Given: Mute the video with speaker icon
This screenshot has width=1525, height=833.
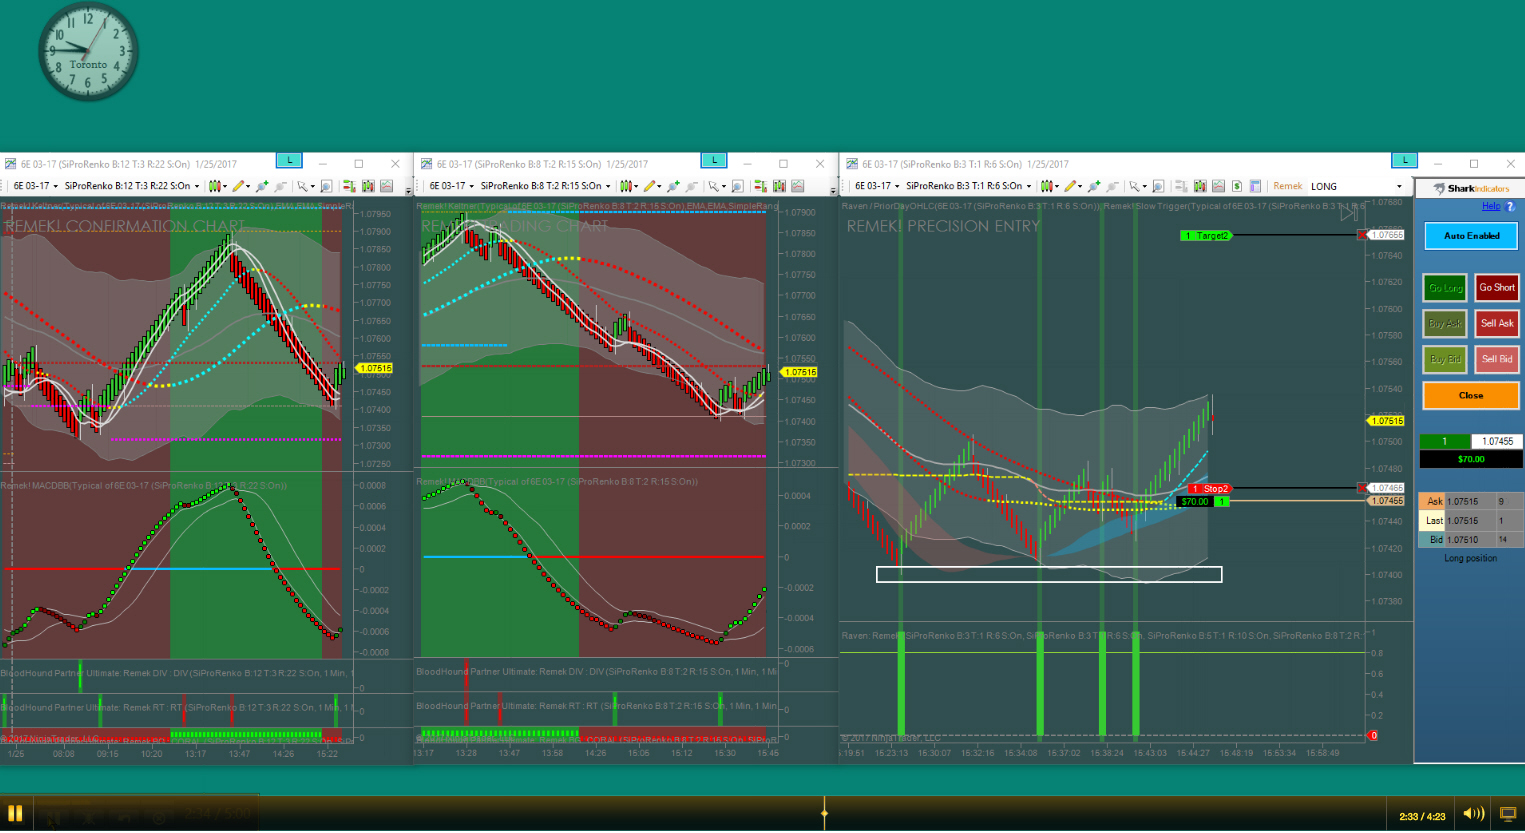Looking at the screenshot, I should 1473,814.
